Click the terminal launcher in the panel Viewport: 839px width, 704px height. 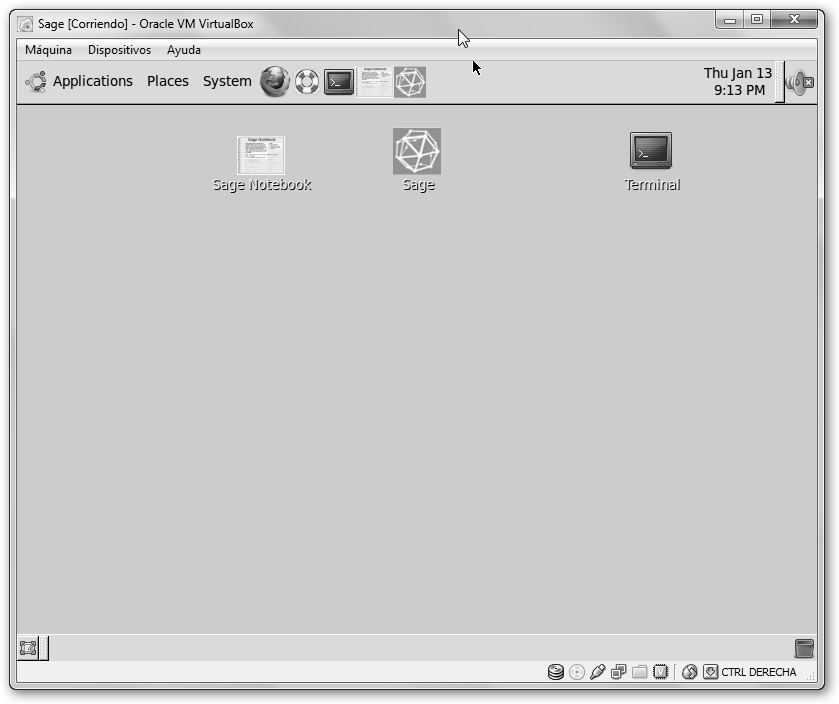339,82
